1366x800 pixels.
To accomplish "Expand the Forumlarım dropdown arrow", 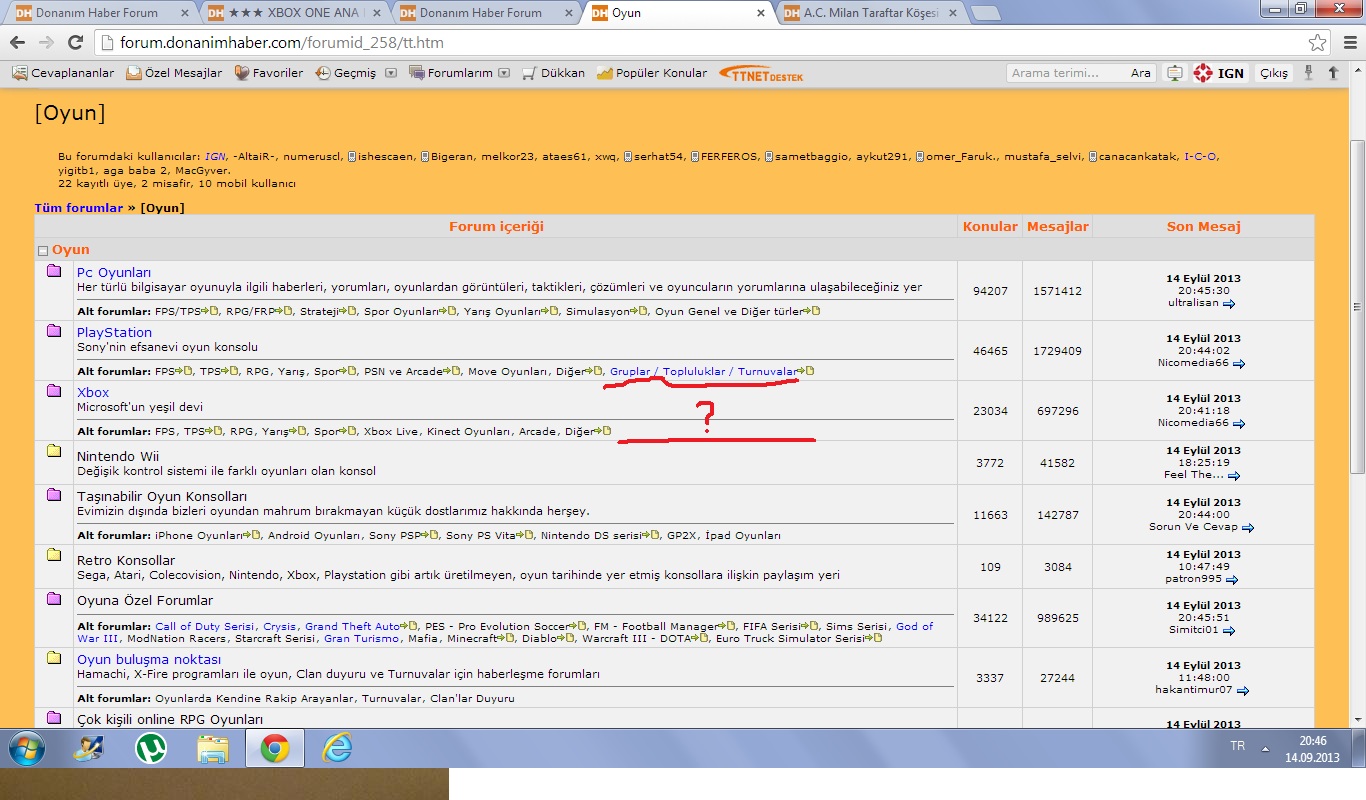I will point(504,73).
